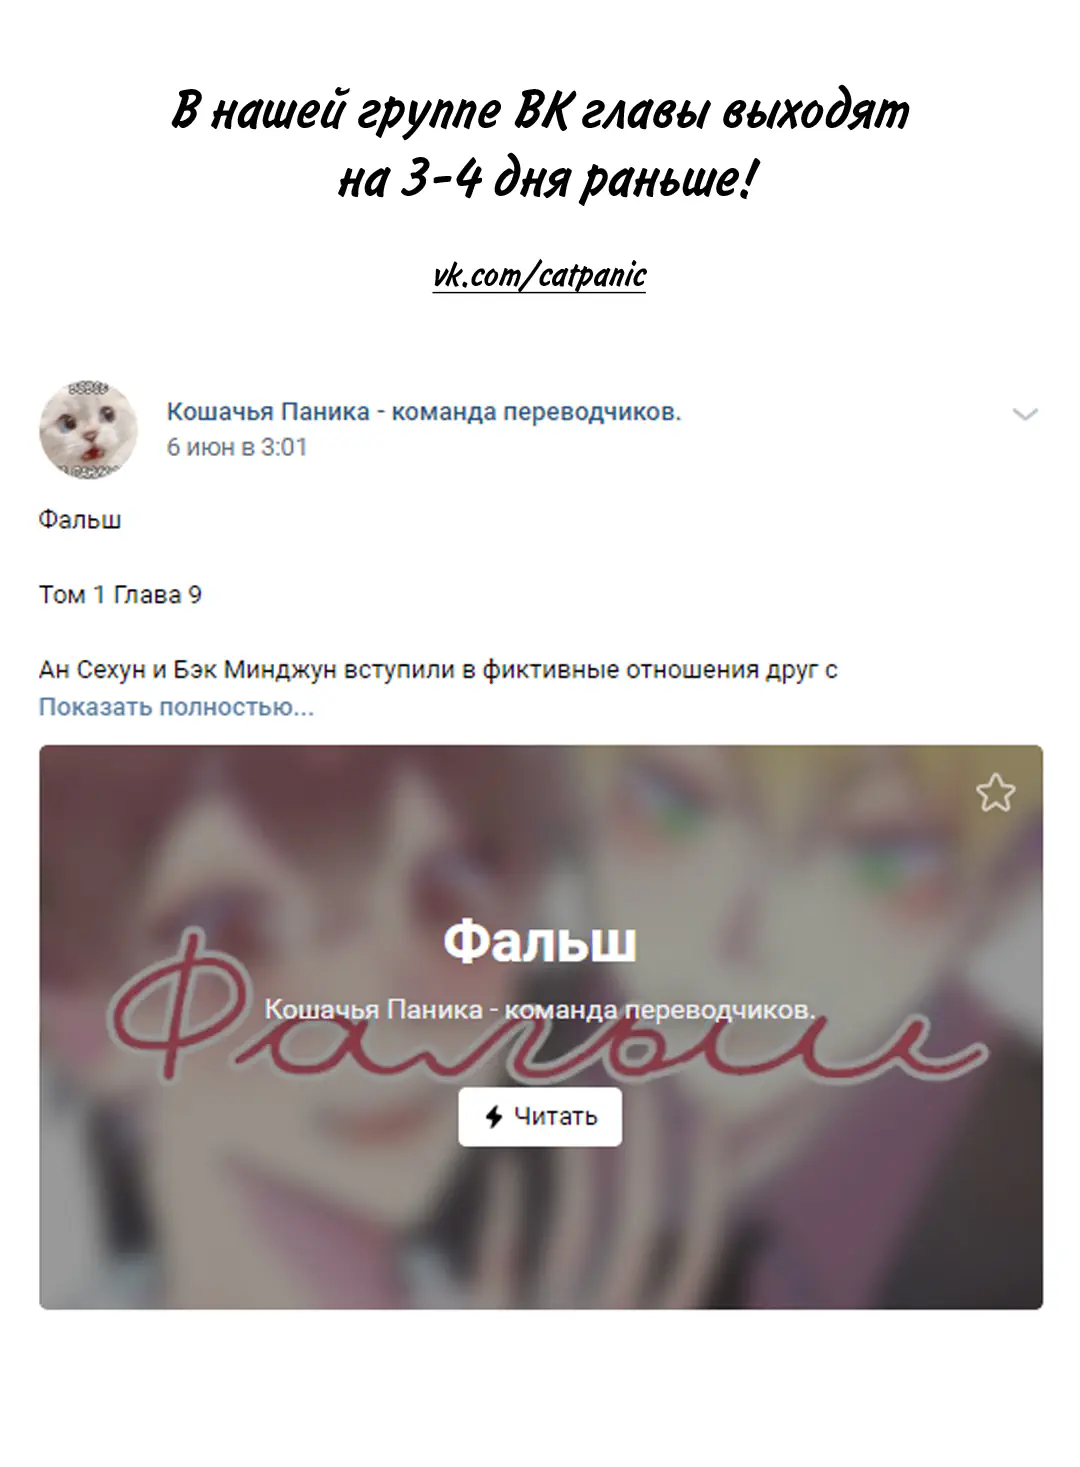Bookmark the Фальш article with star icon

point(995,793)
